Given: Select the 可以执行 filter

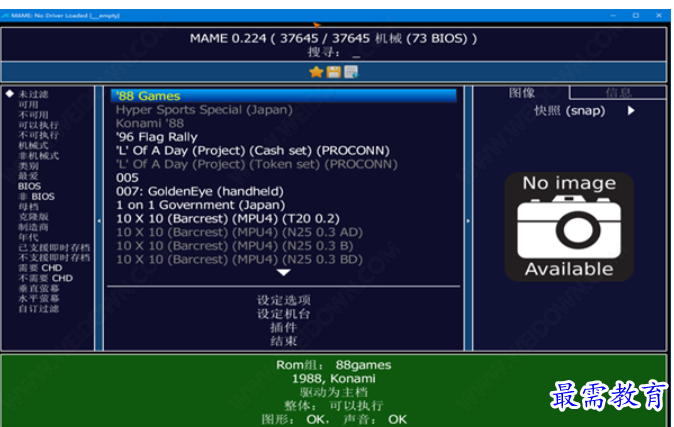Looking at the screenshot, I should pos(38,125).
